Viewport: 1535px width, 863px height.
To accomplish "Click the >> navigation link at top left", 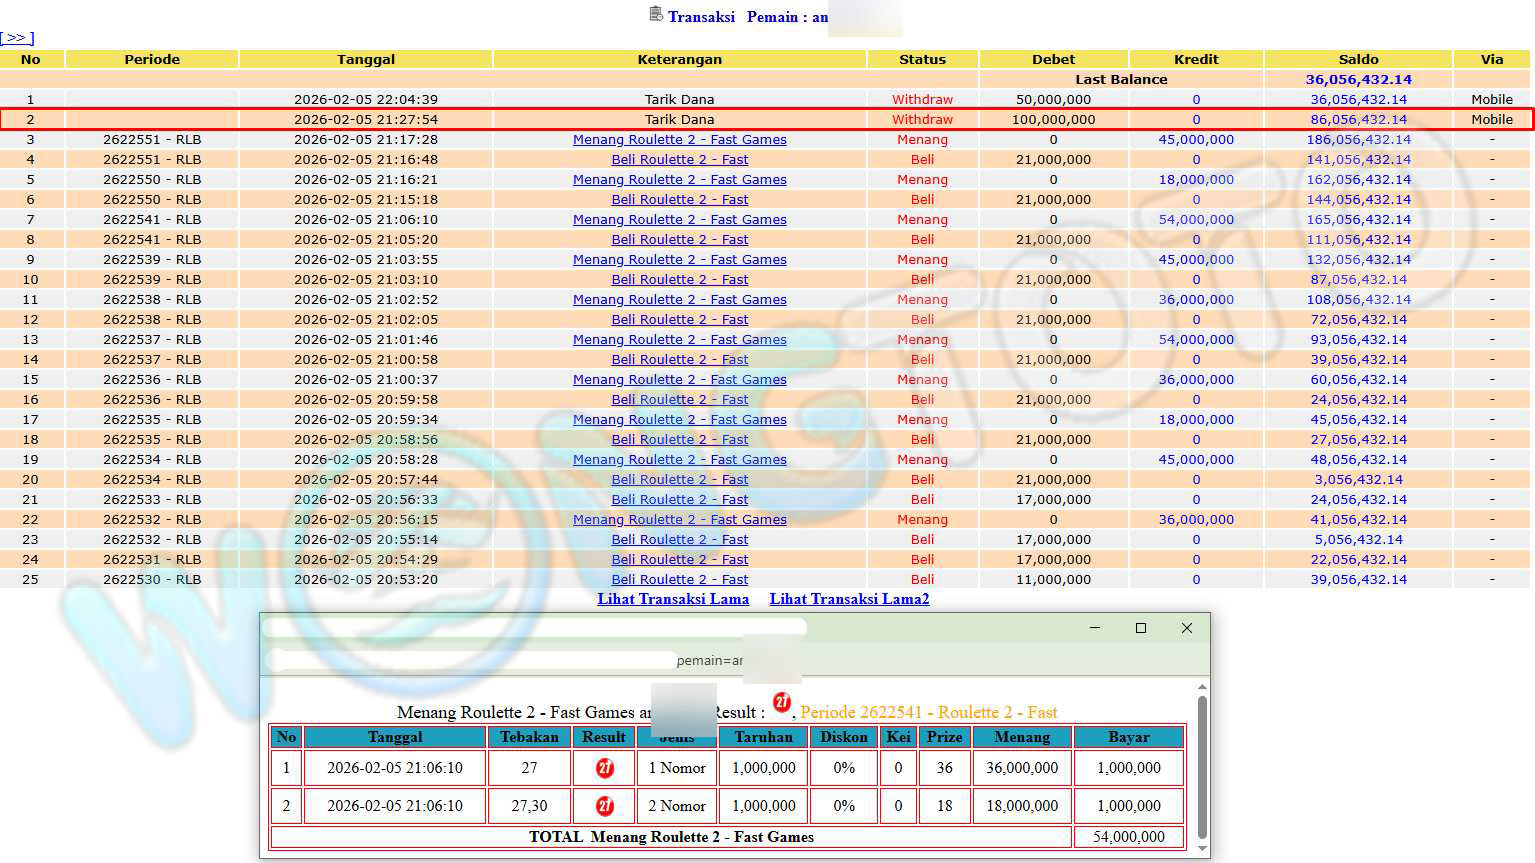I will tap(17, 38).
